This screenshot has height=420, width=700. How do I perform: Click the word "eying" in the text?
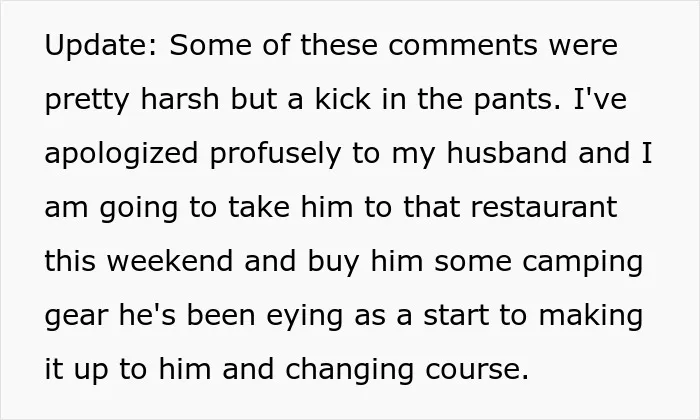304,317
